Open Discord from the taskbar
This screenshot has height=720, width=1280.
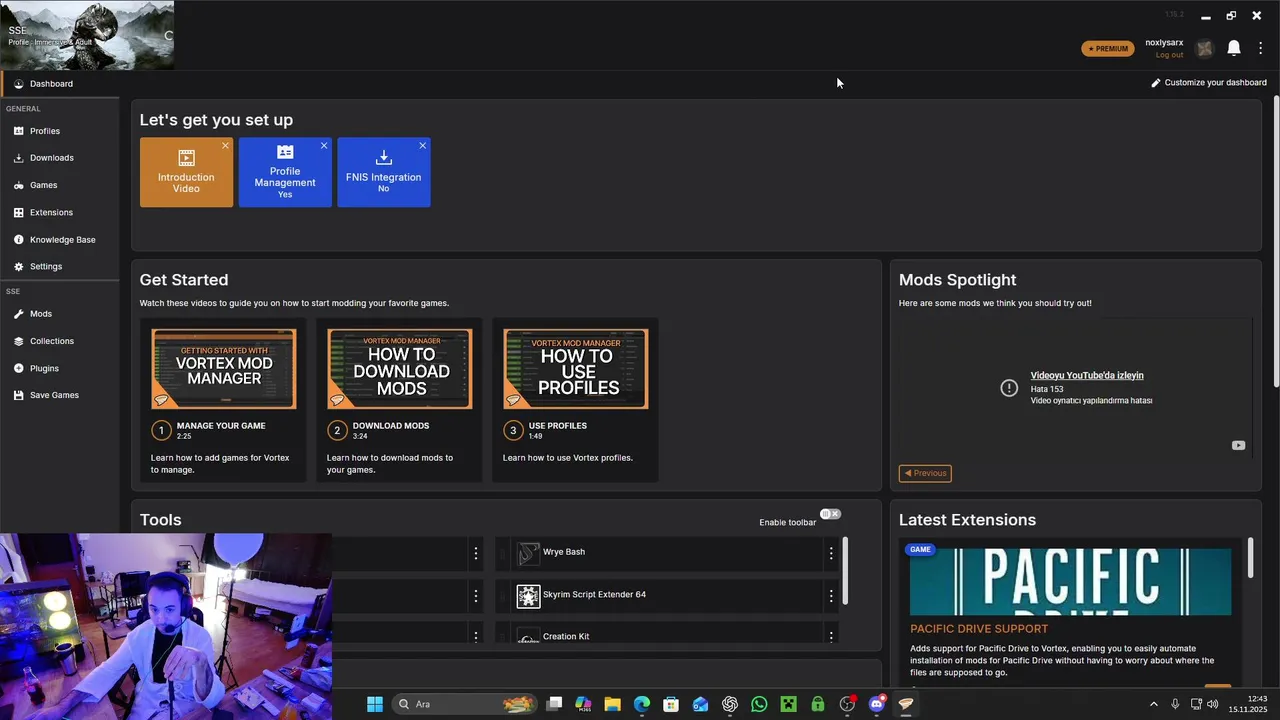877,704
